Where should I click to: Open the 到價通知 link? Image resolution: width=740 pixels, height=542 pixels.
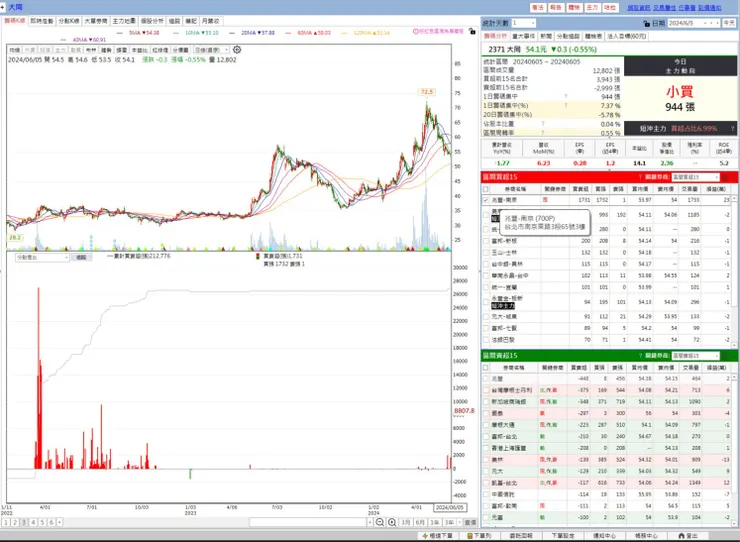coord(710,8)
